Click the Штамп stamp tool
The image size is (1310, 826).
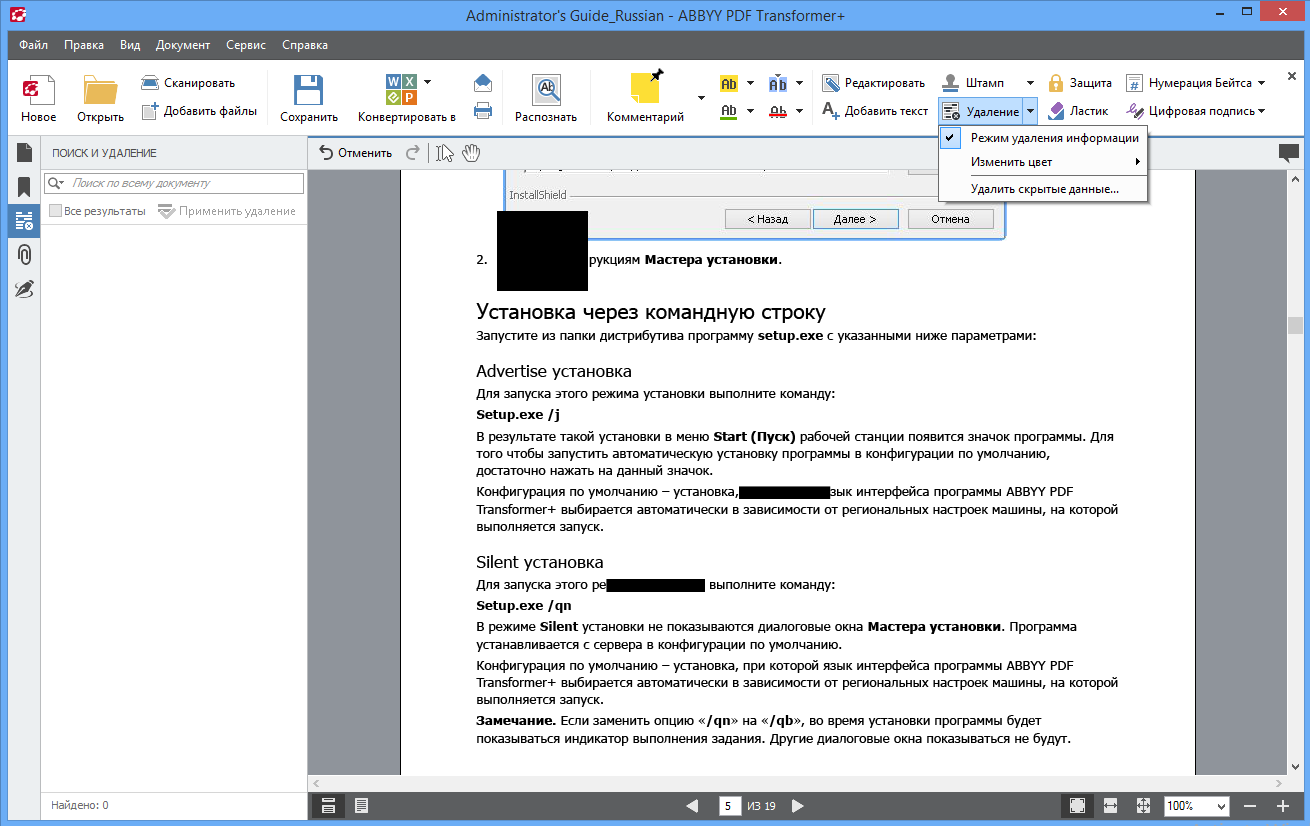pos(976,83)
